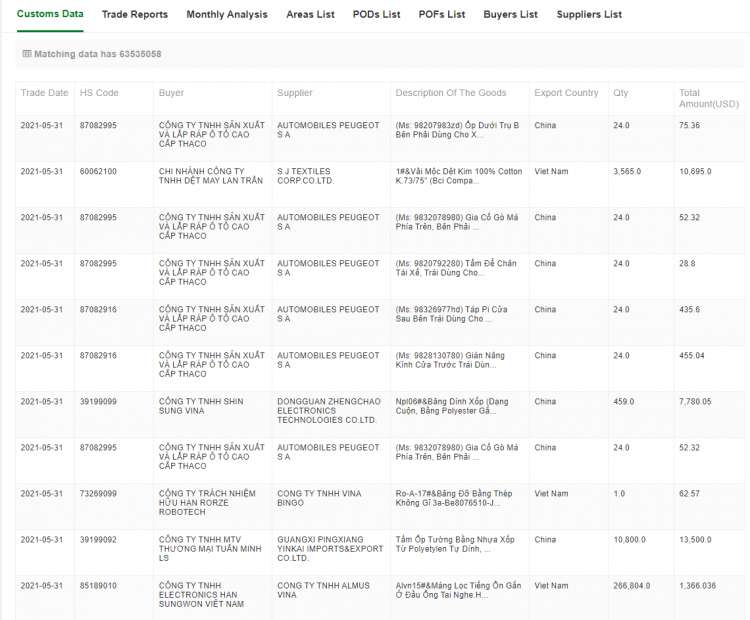Viewport: 750px width, 620px height.
Task: Click the (Ms: 9828130780) Giàn Nâng Kính description
Action: coord(450,360)
